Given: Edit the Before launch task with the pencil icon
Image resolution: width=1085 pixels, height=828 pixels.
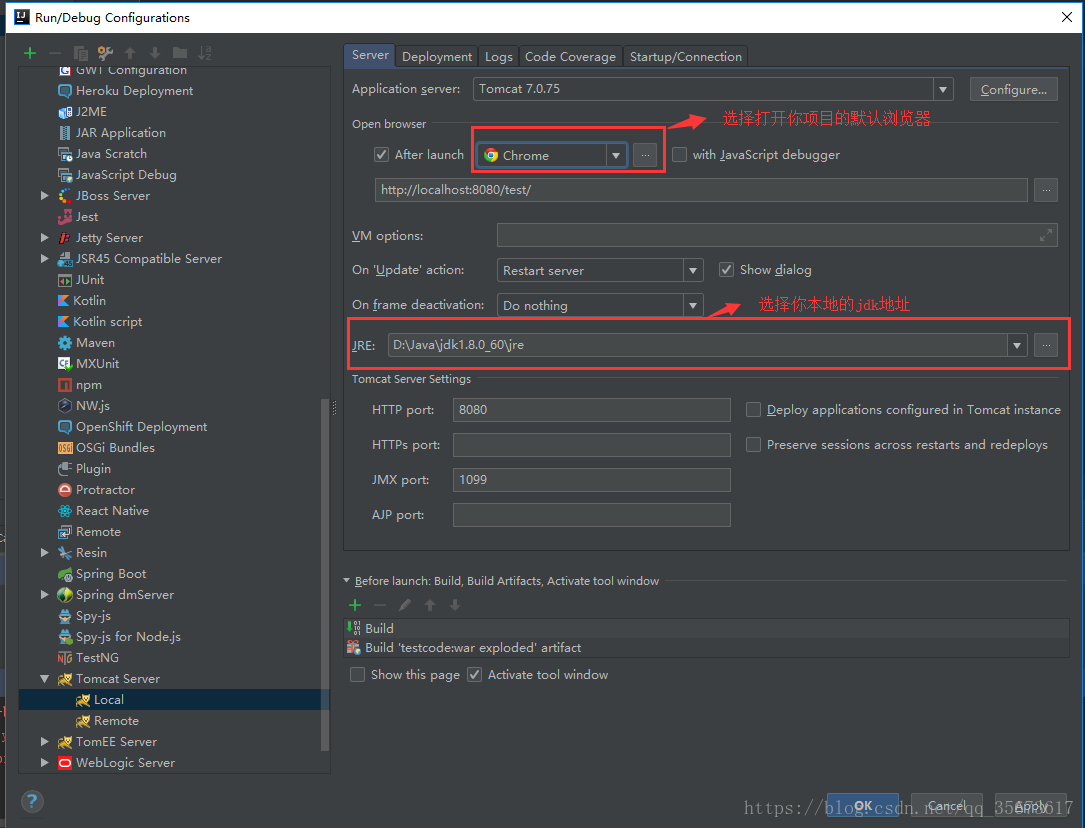Looking at the screenshot, I should click(x=405, y=605).
